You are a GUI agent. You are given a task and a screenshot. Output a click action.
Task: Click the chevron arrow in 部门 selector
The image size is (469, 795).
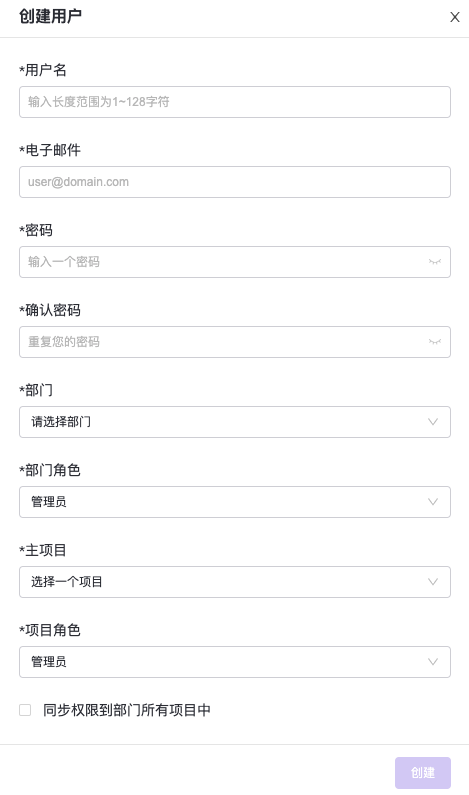pos(432,422)
